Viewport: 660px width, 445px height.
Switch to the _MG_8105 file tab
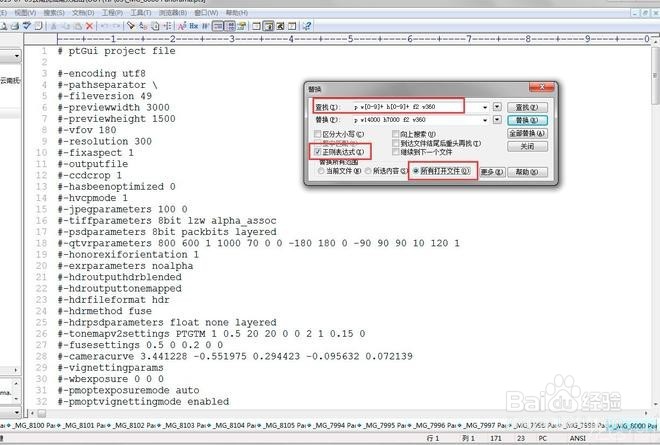click(282, 426)
